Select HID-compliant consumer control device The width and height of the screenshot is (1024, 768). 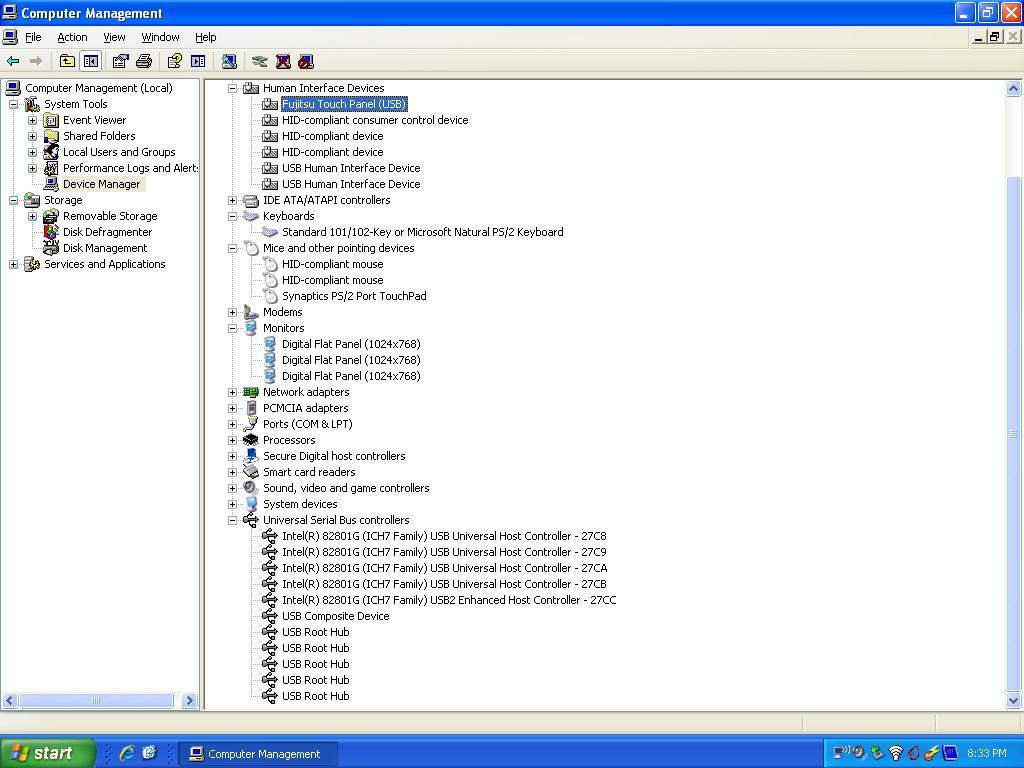tap(375, 120)
